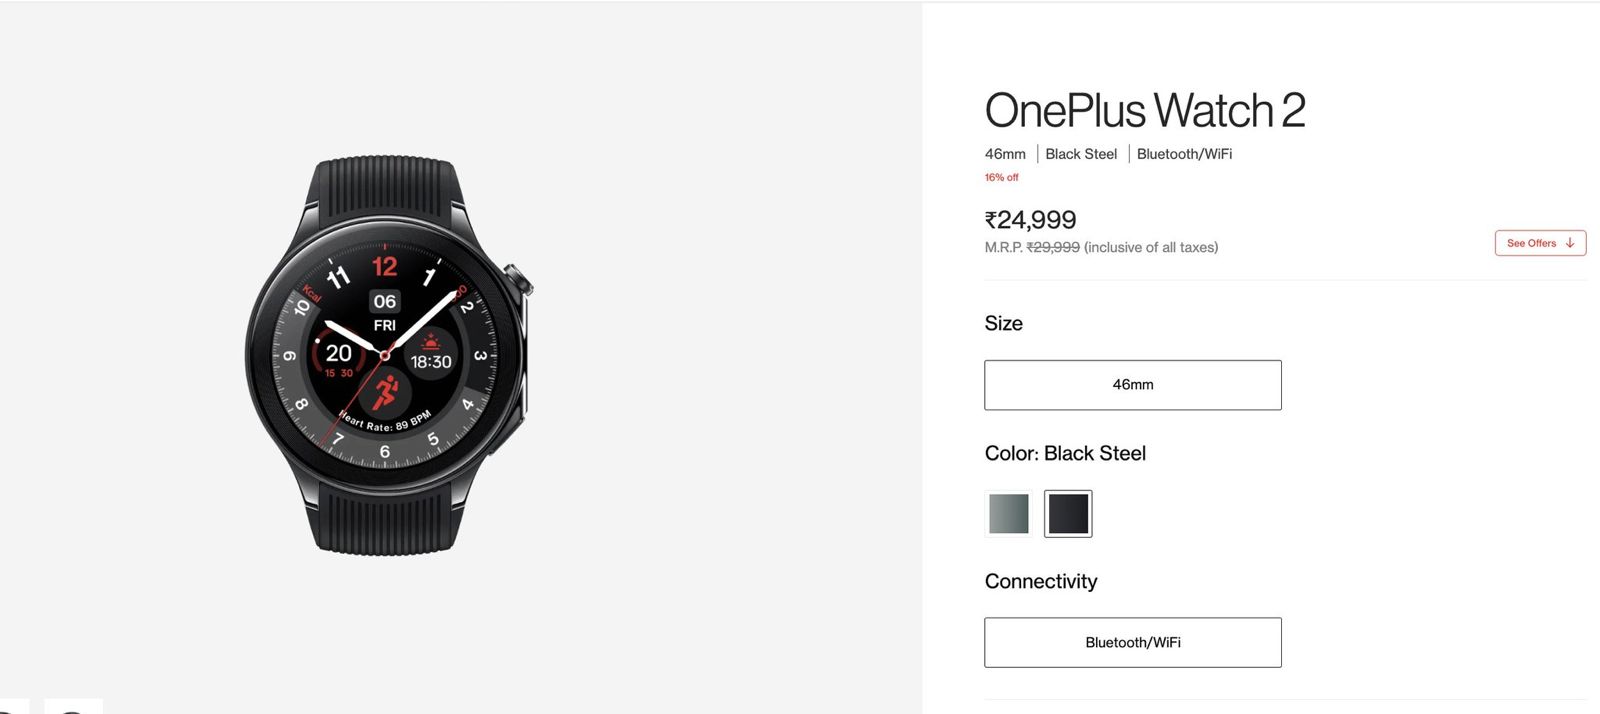Select the Bluetooth/WiFi connectivity option box
This screenshot has height=714, width=1600.
coord(1133,642)
